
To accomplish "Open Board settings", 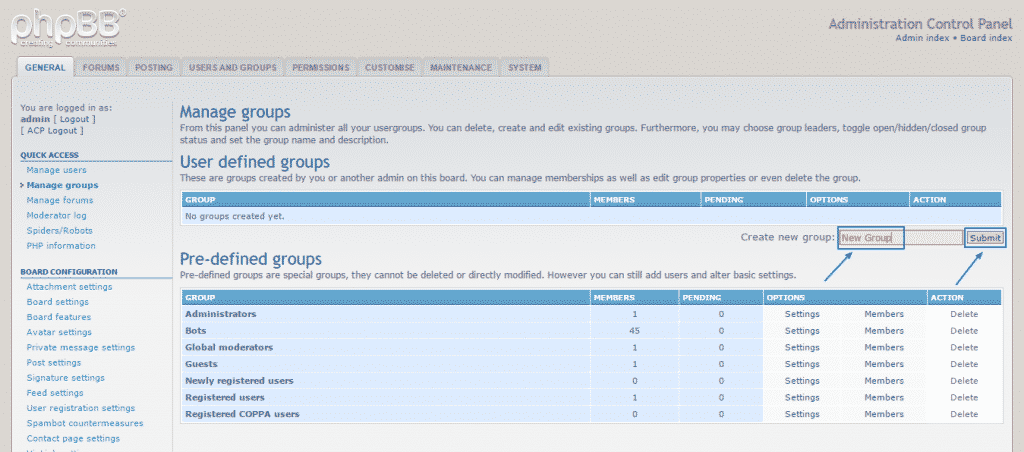I will 57,302.
